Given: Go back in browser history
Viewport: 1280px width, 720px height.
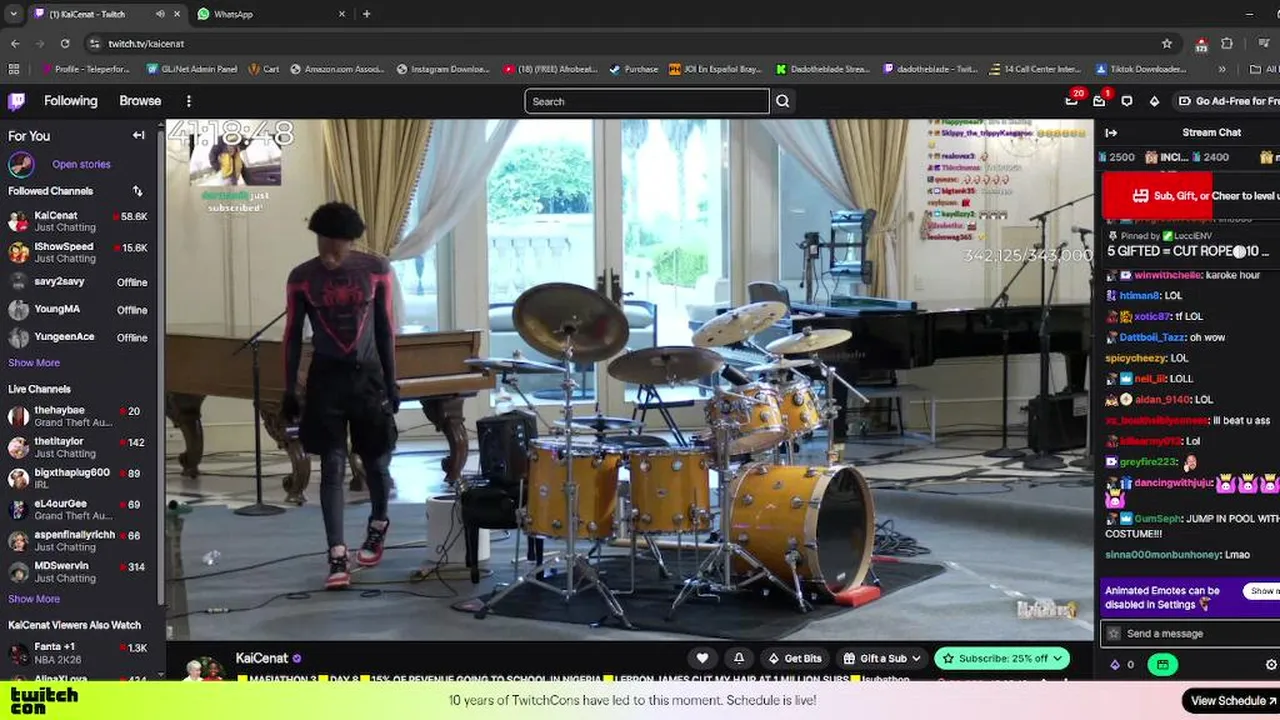Looking at the screenshot, I should pyautogui.click(x=15, y=44).
